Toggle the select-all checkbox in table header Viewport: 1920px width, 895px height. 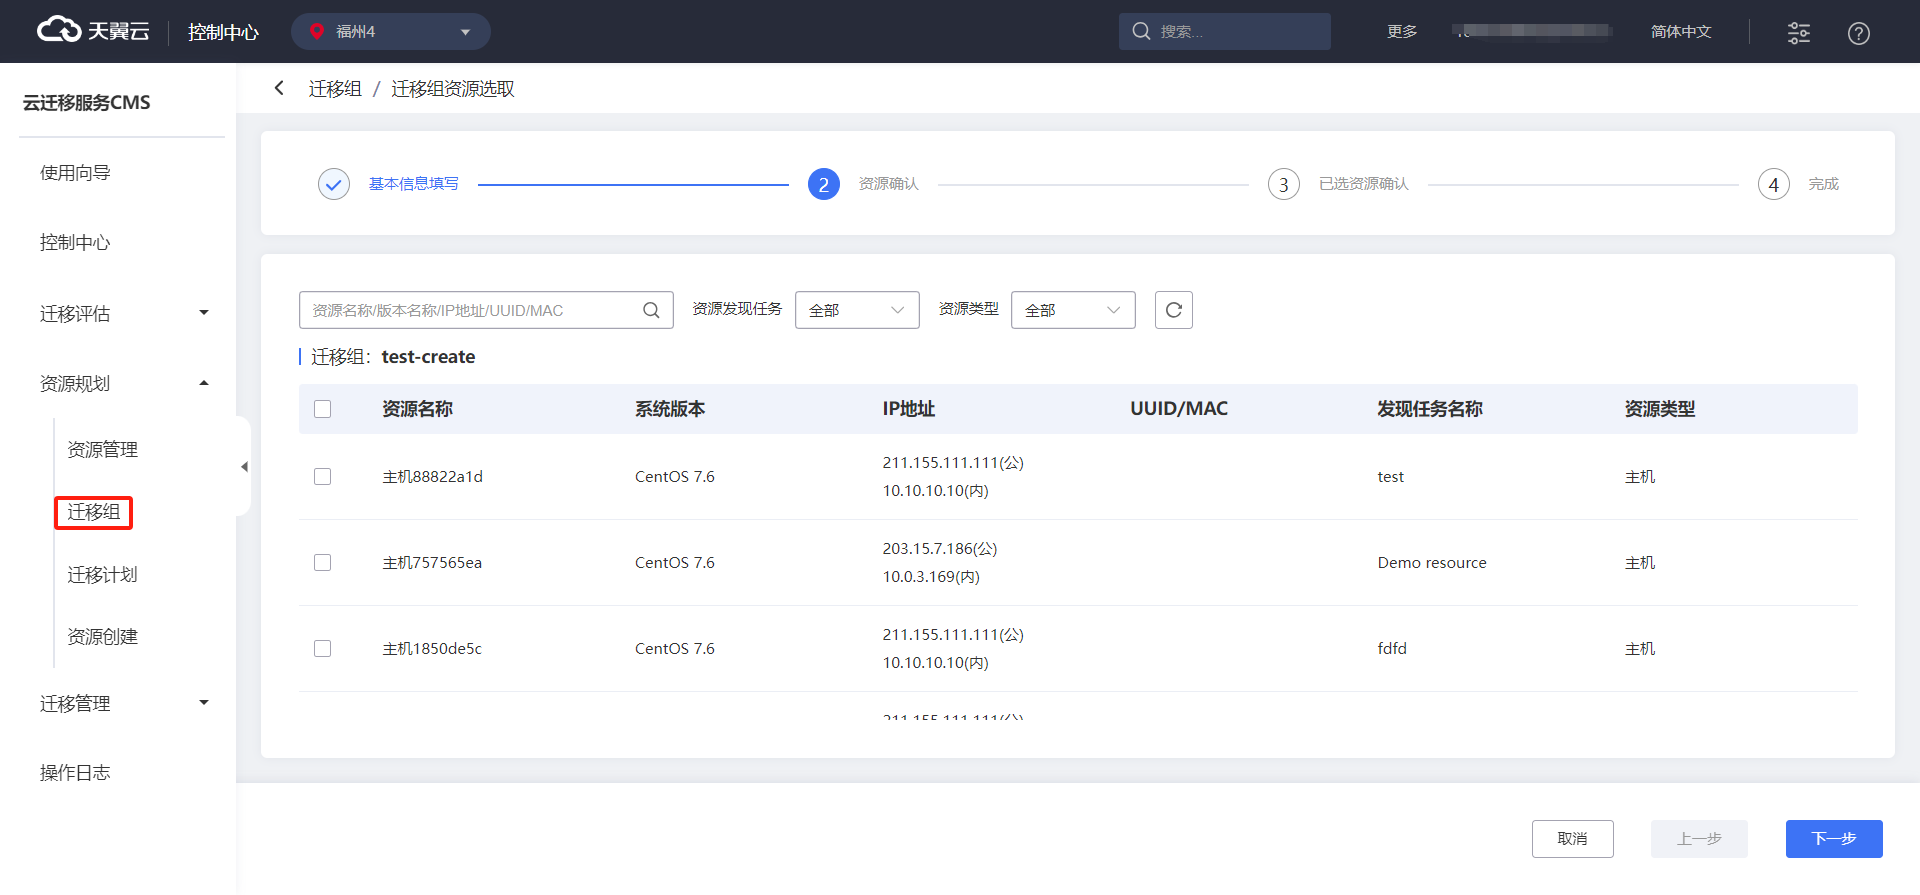322,409
